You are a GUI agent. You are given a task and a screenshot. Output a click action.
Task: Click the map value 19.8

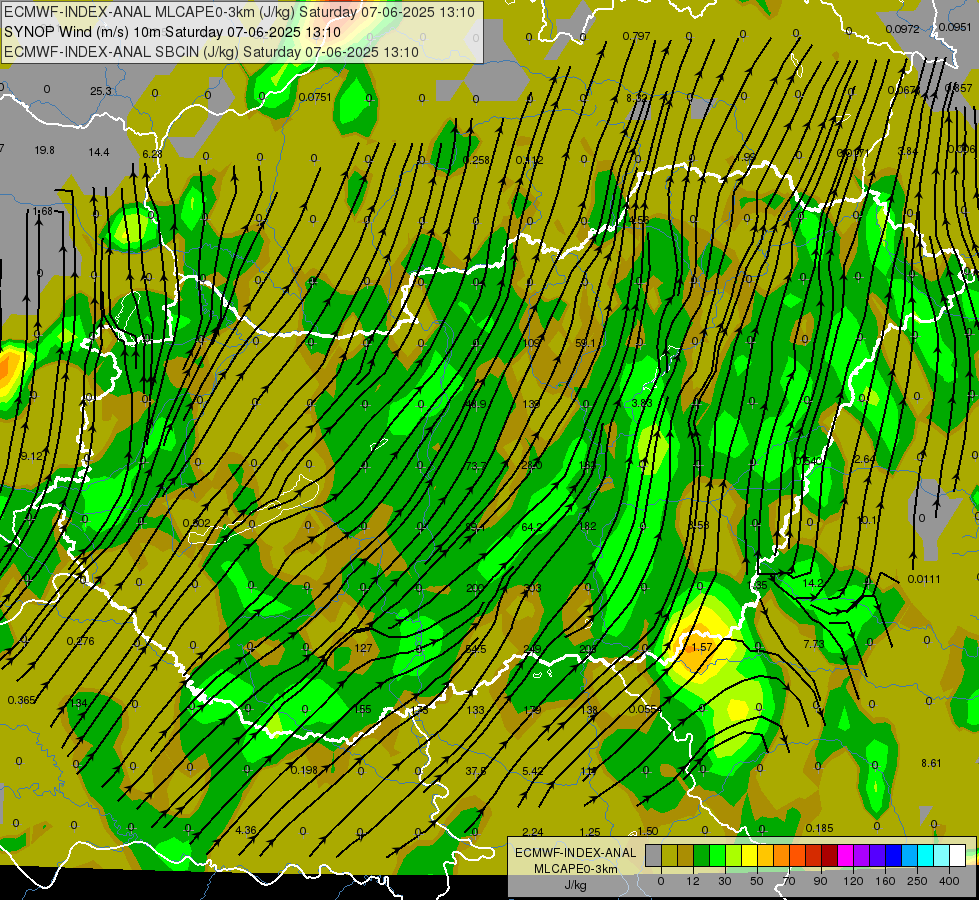tap(44, 150)
